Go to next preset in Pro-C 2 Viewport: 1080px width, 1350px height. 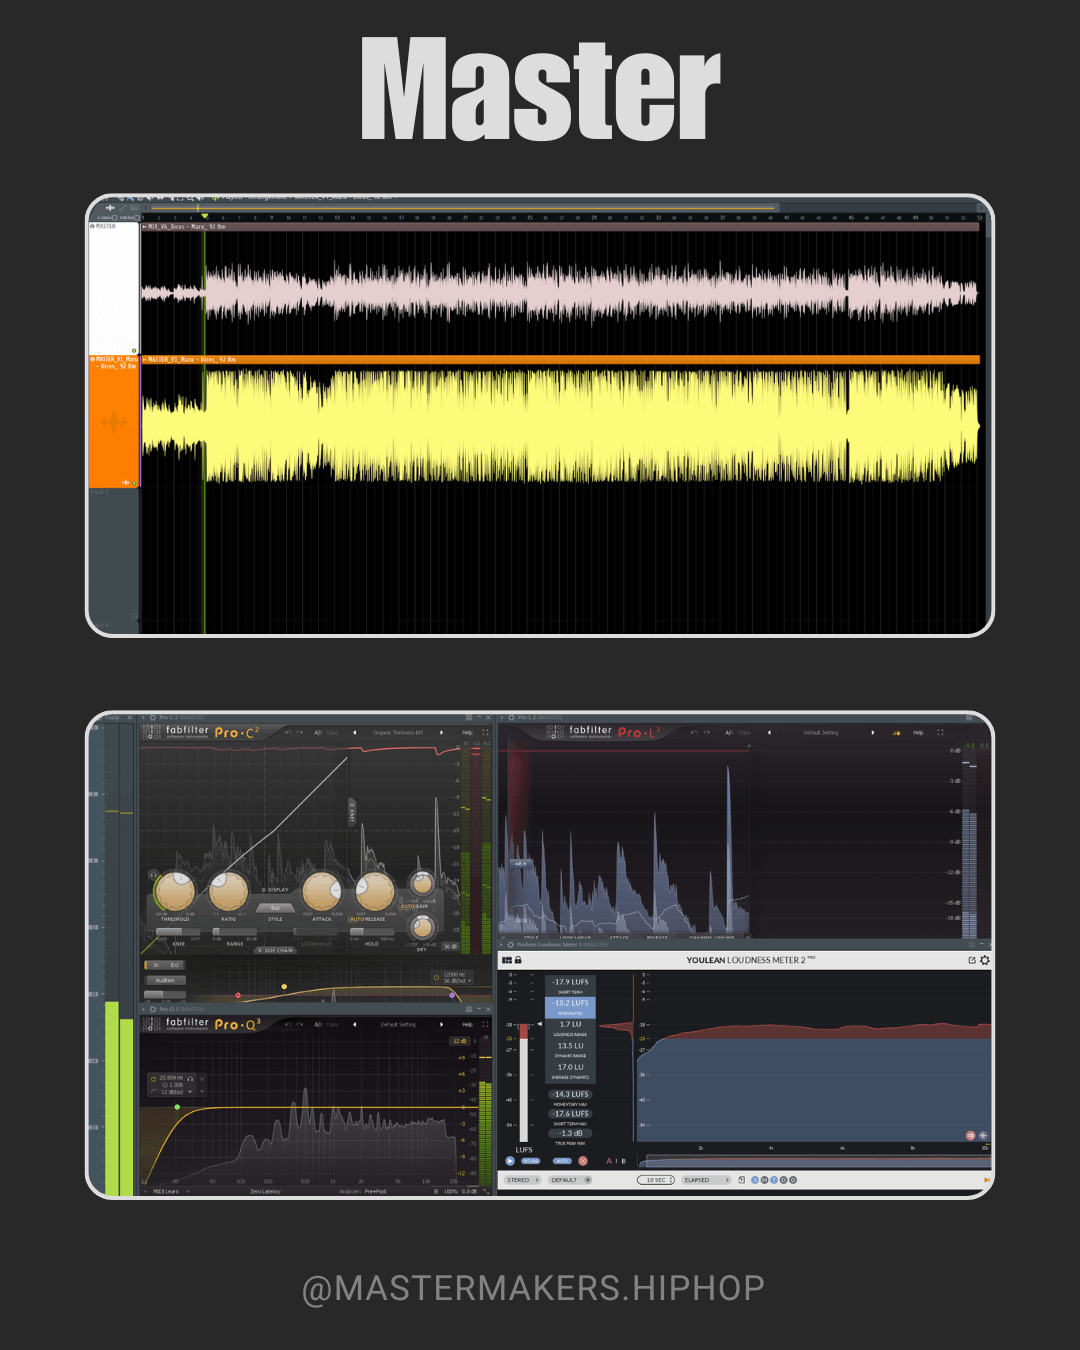click(441, 733)
